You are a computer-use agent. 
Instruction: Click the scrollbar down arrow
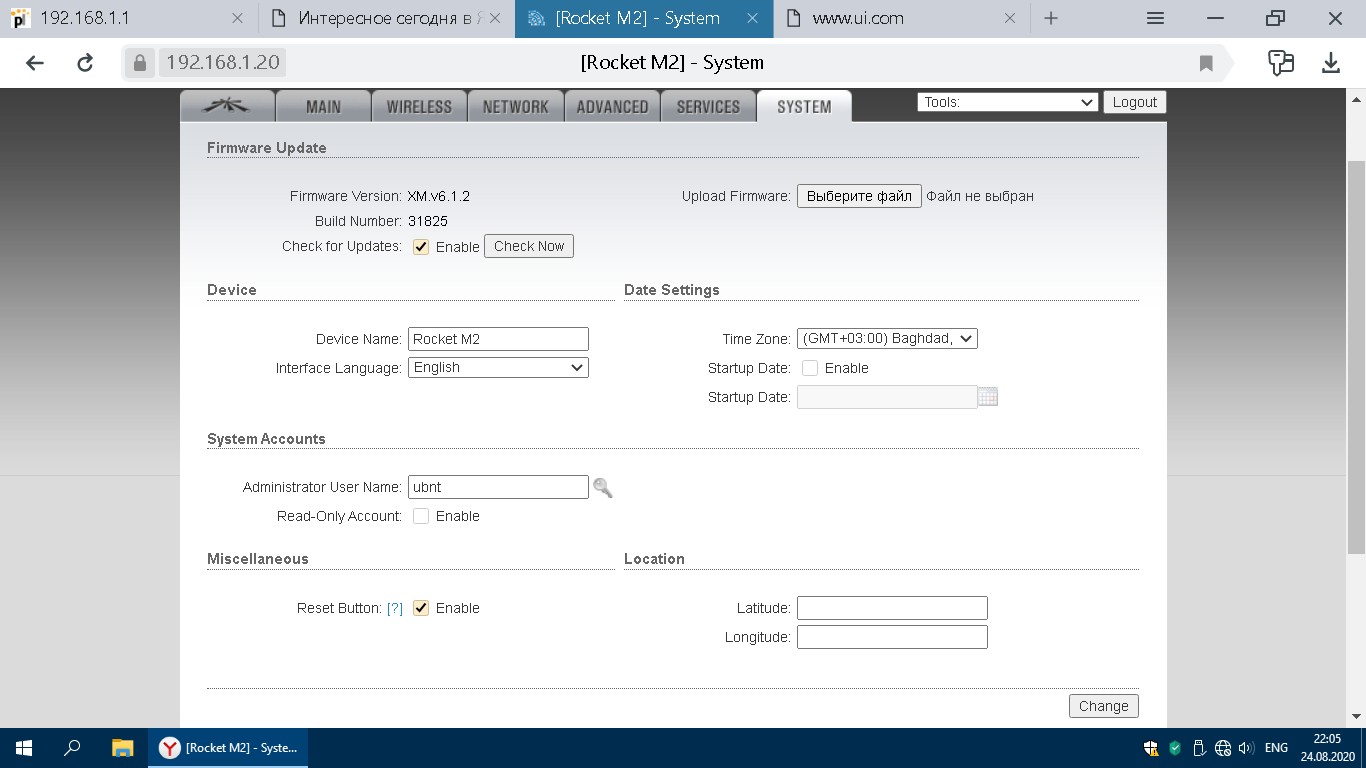(x=1357, y=717)
